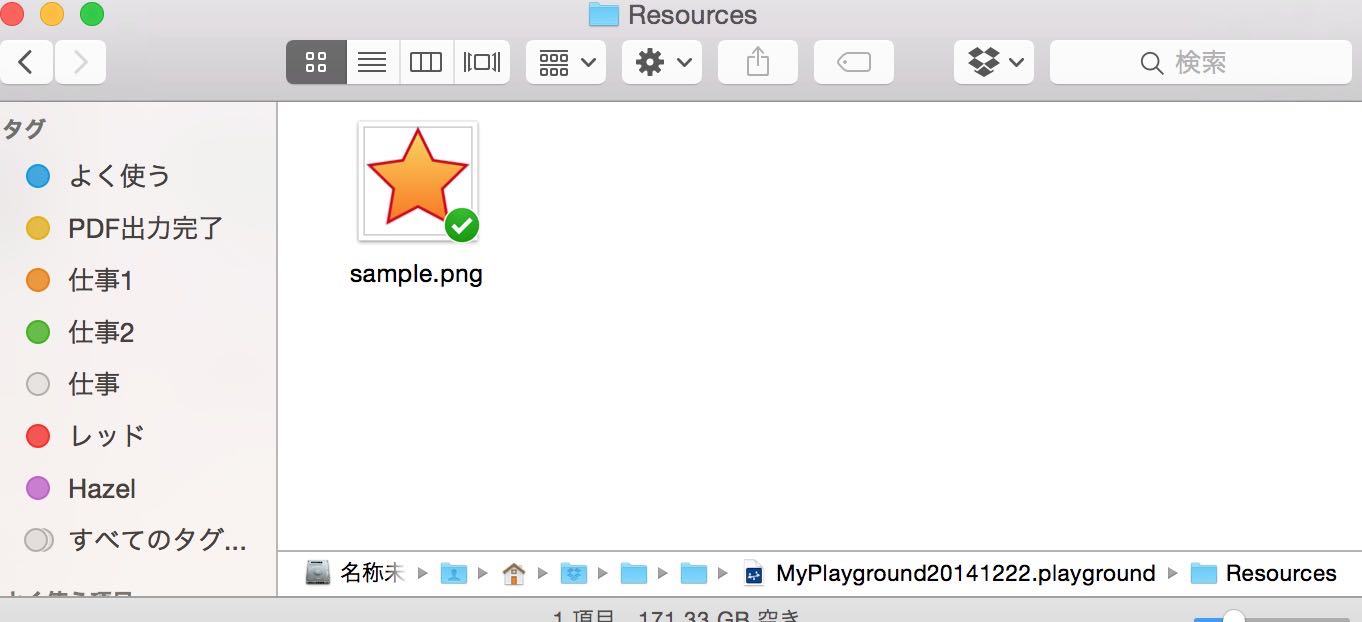Image resolution: width=1362 pixels, height=622 pixels.
Task: Open the Action gear dropdown menu
Action: point(662,63)
